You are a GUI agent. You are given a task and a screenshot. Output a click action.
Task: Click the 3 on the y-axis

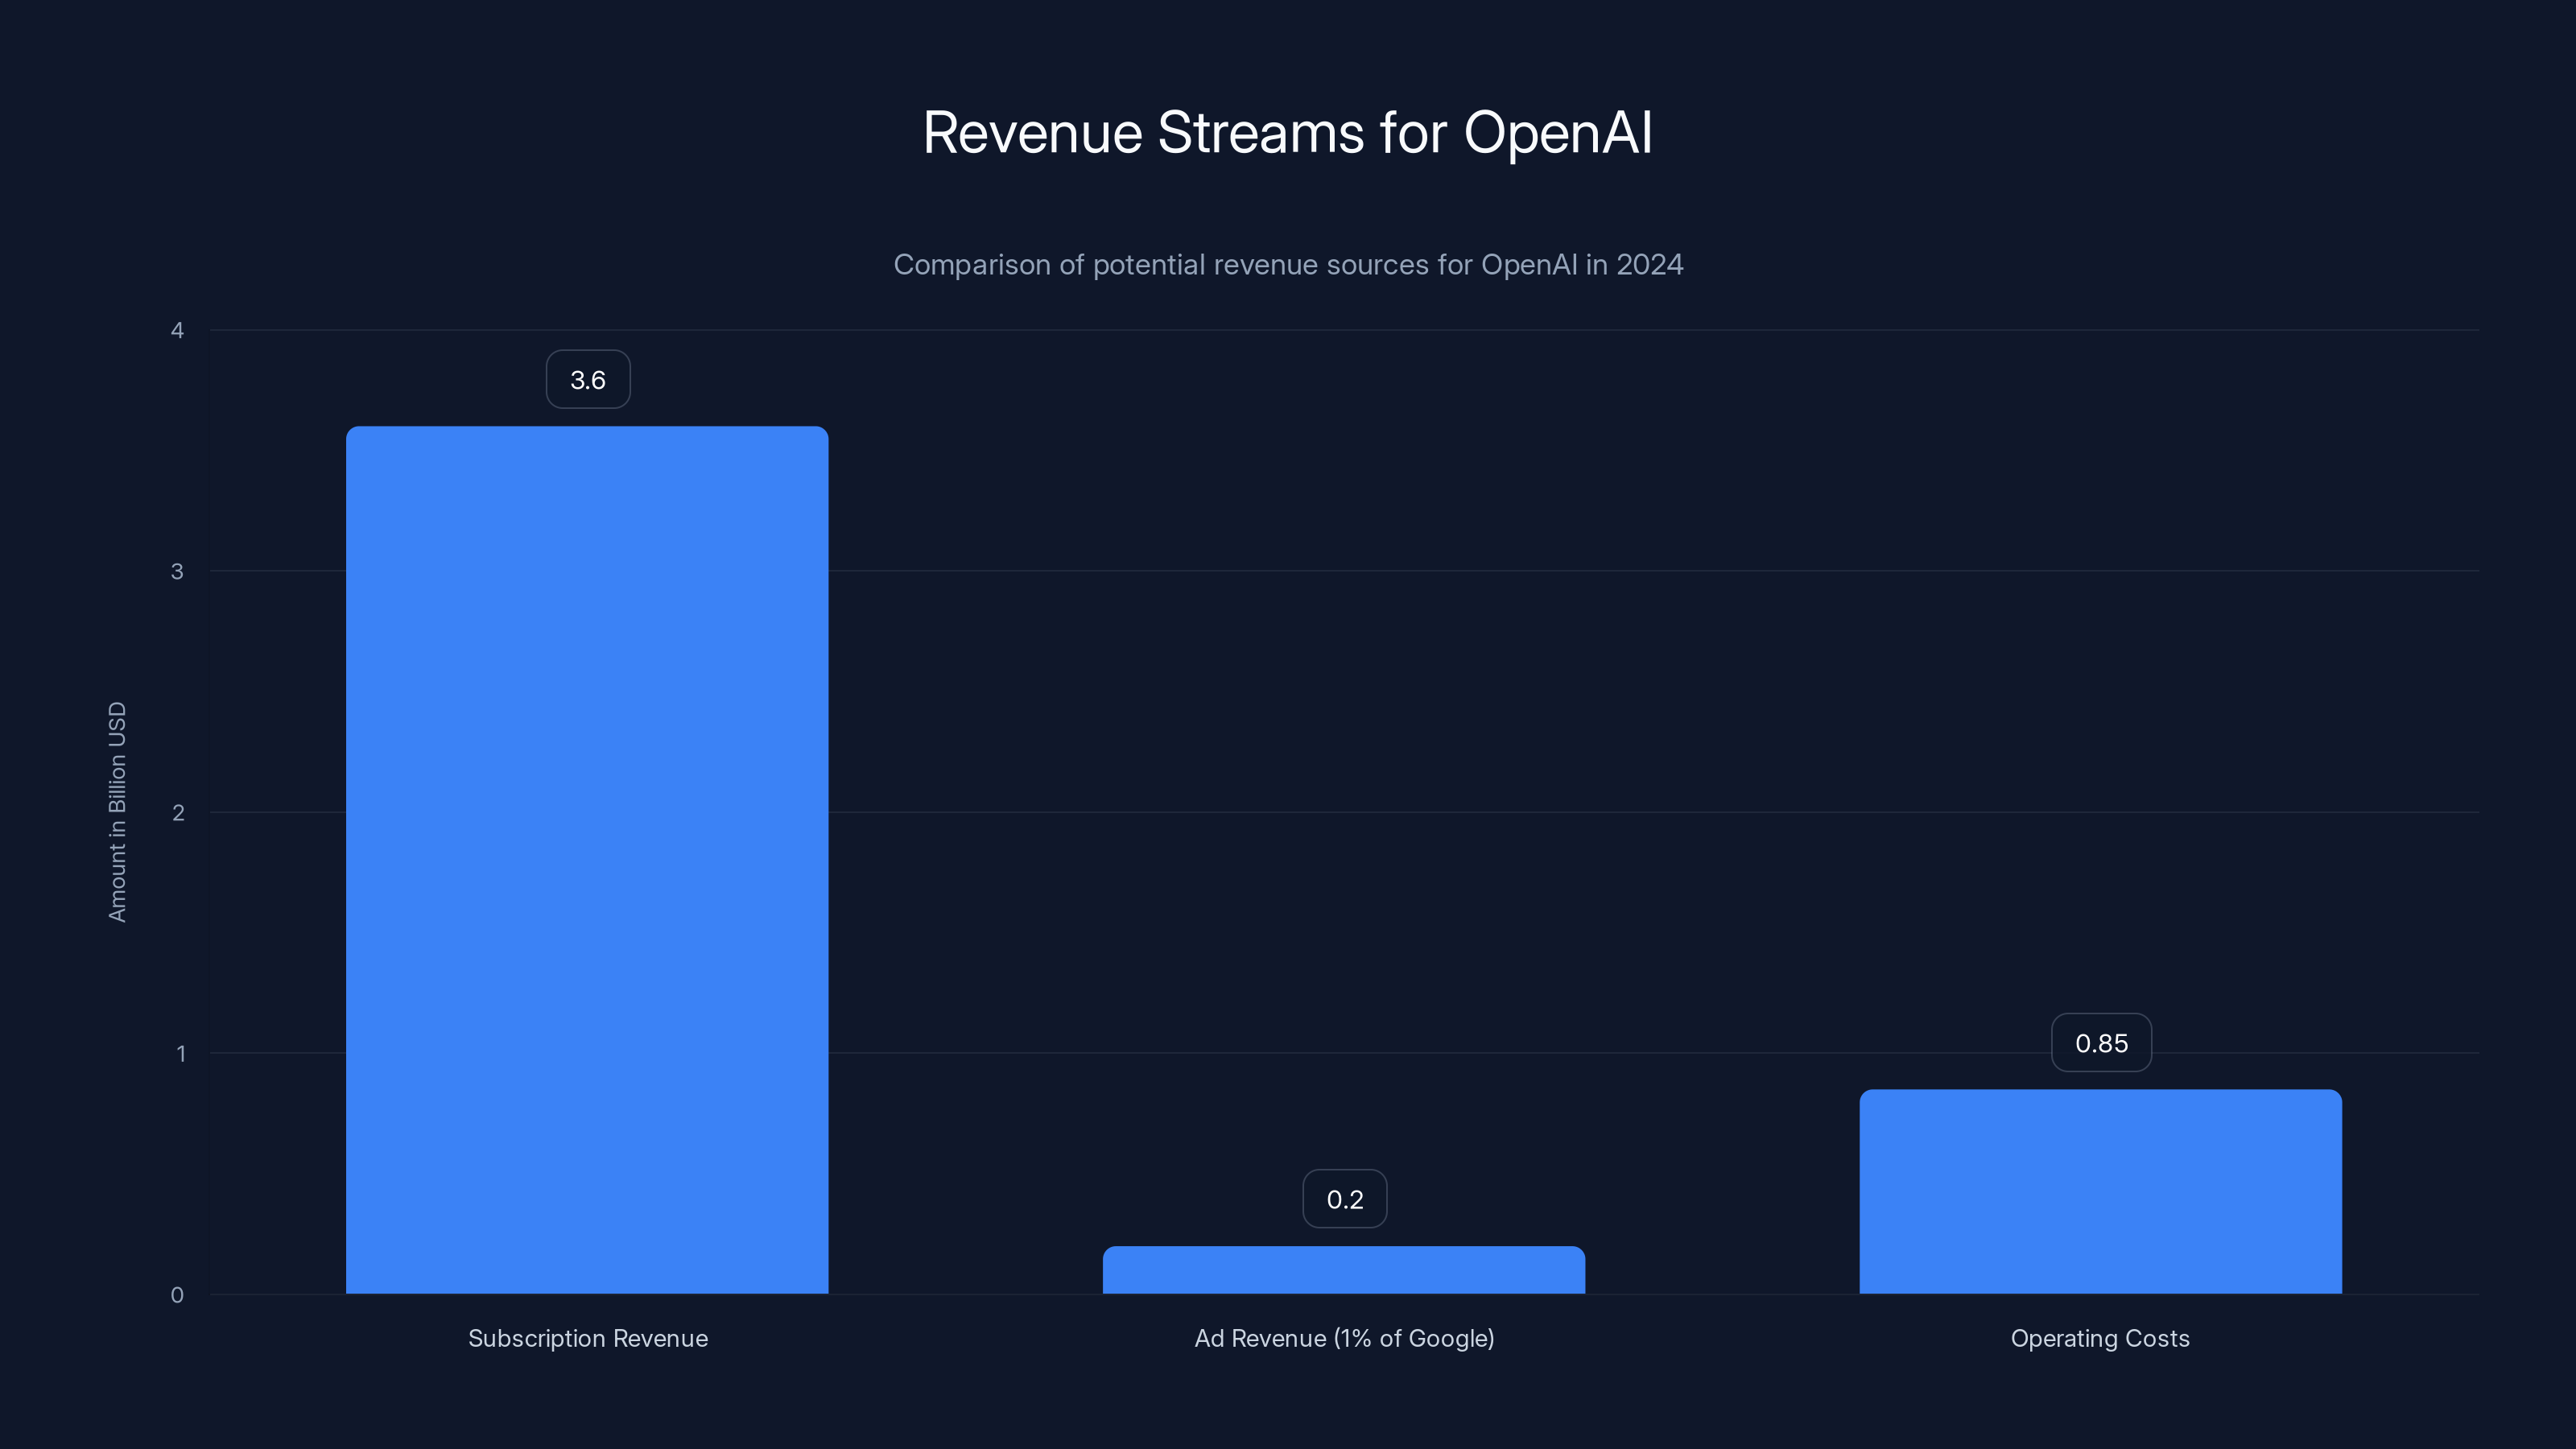(178, 571)
